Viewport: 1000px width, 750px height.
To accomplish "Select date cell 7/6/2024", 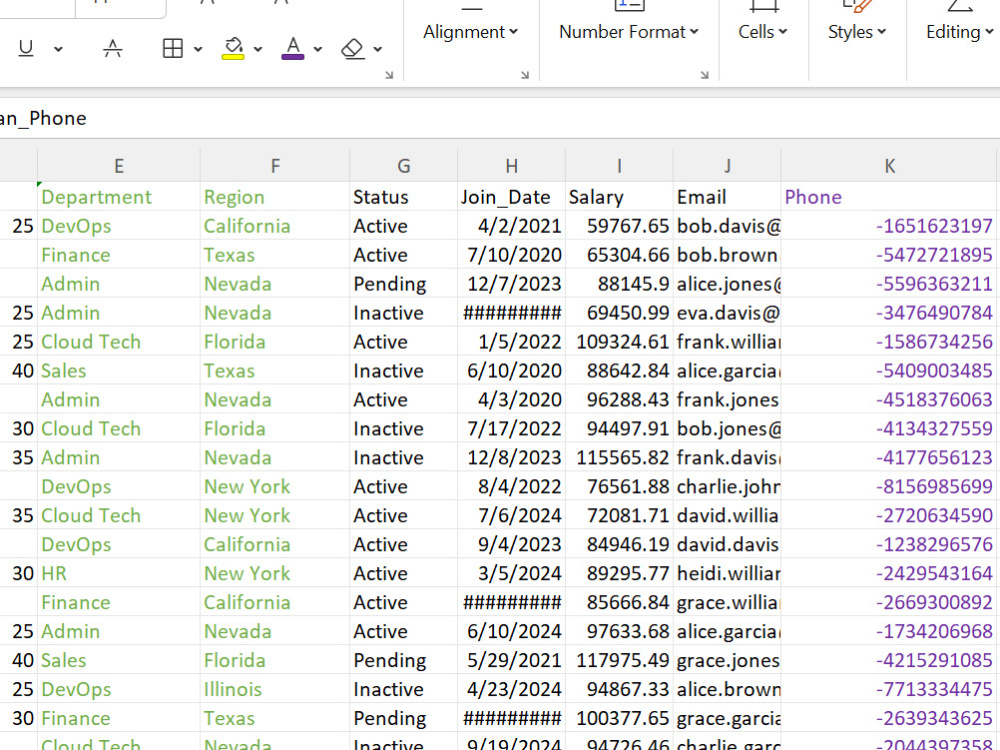I will pos(511,516).
